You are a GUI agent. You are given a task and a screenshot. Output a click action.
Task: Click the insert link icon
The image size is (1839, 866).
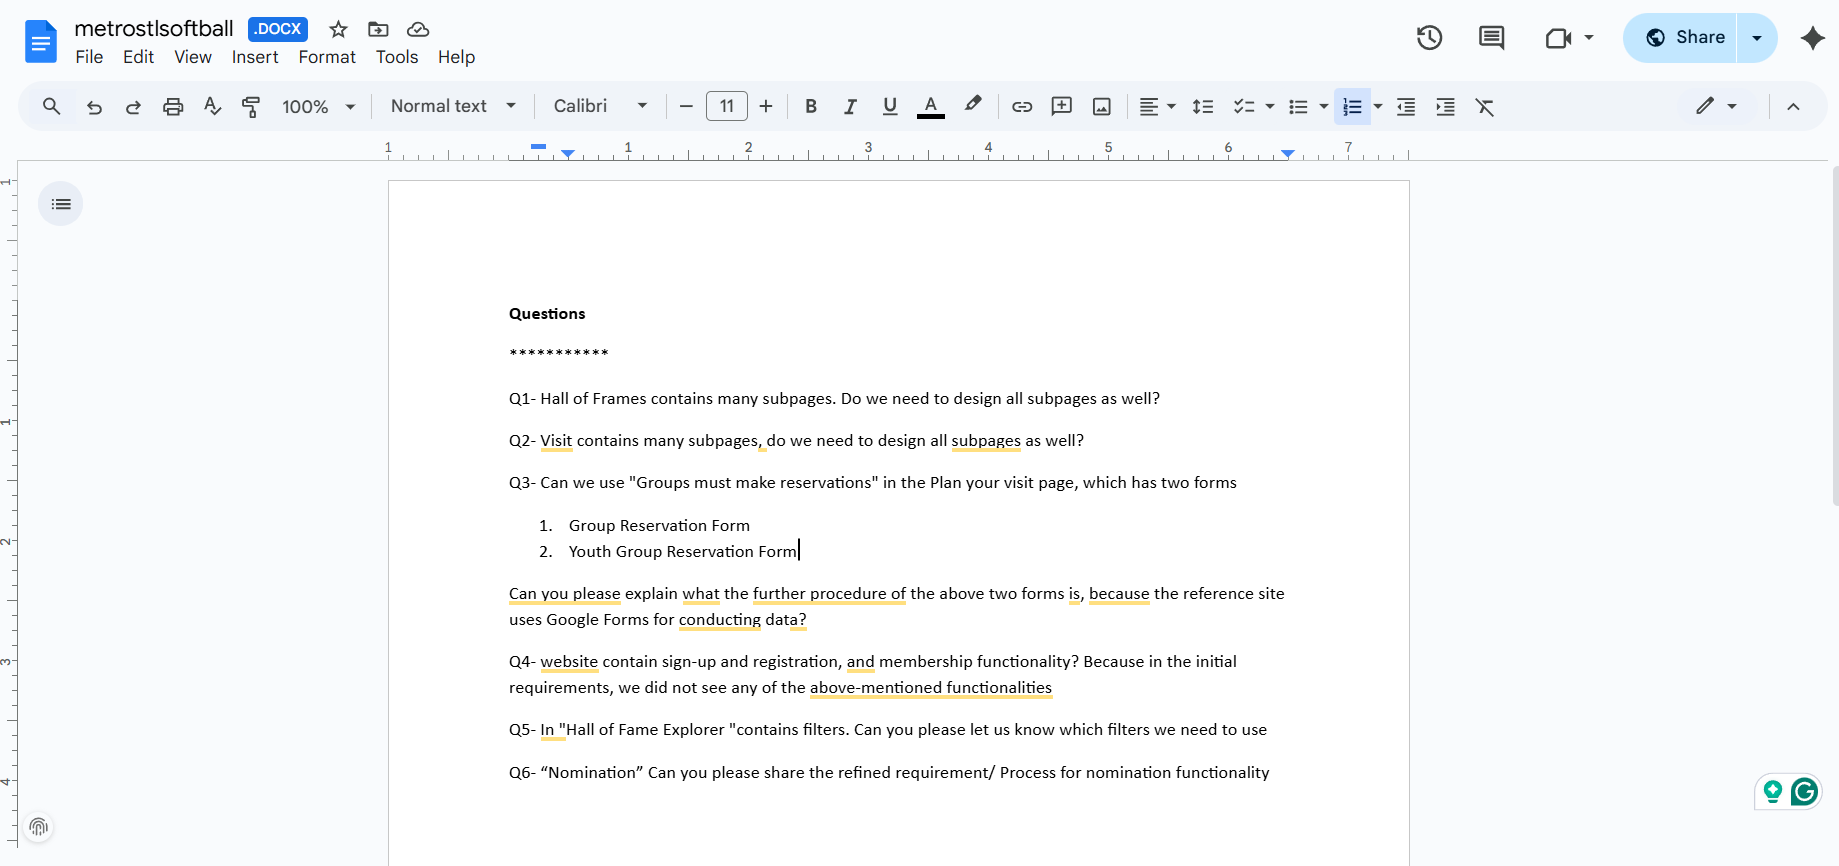point(1021,107)
